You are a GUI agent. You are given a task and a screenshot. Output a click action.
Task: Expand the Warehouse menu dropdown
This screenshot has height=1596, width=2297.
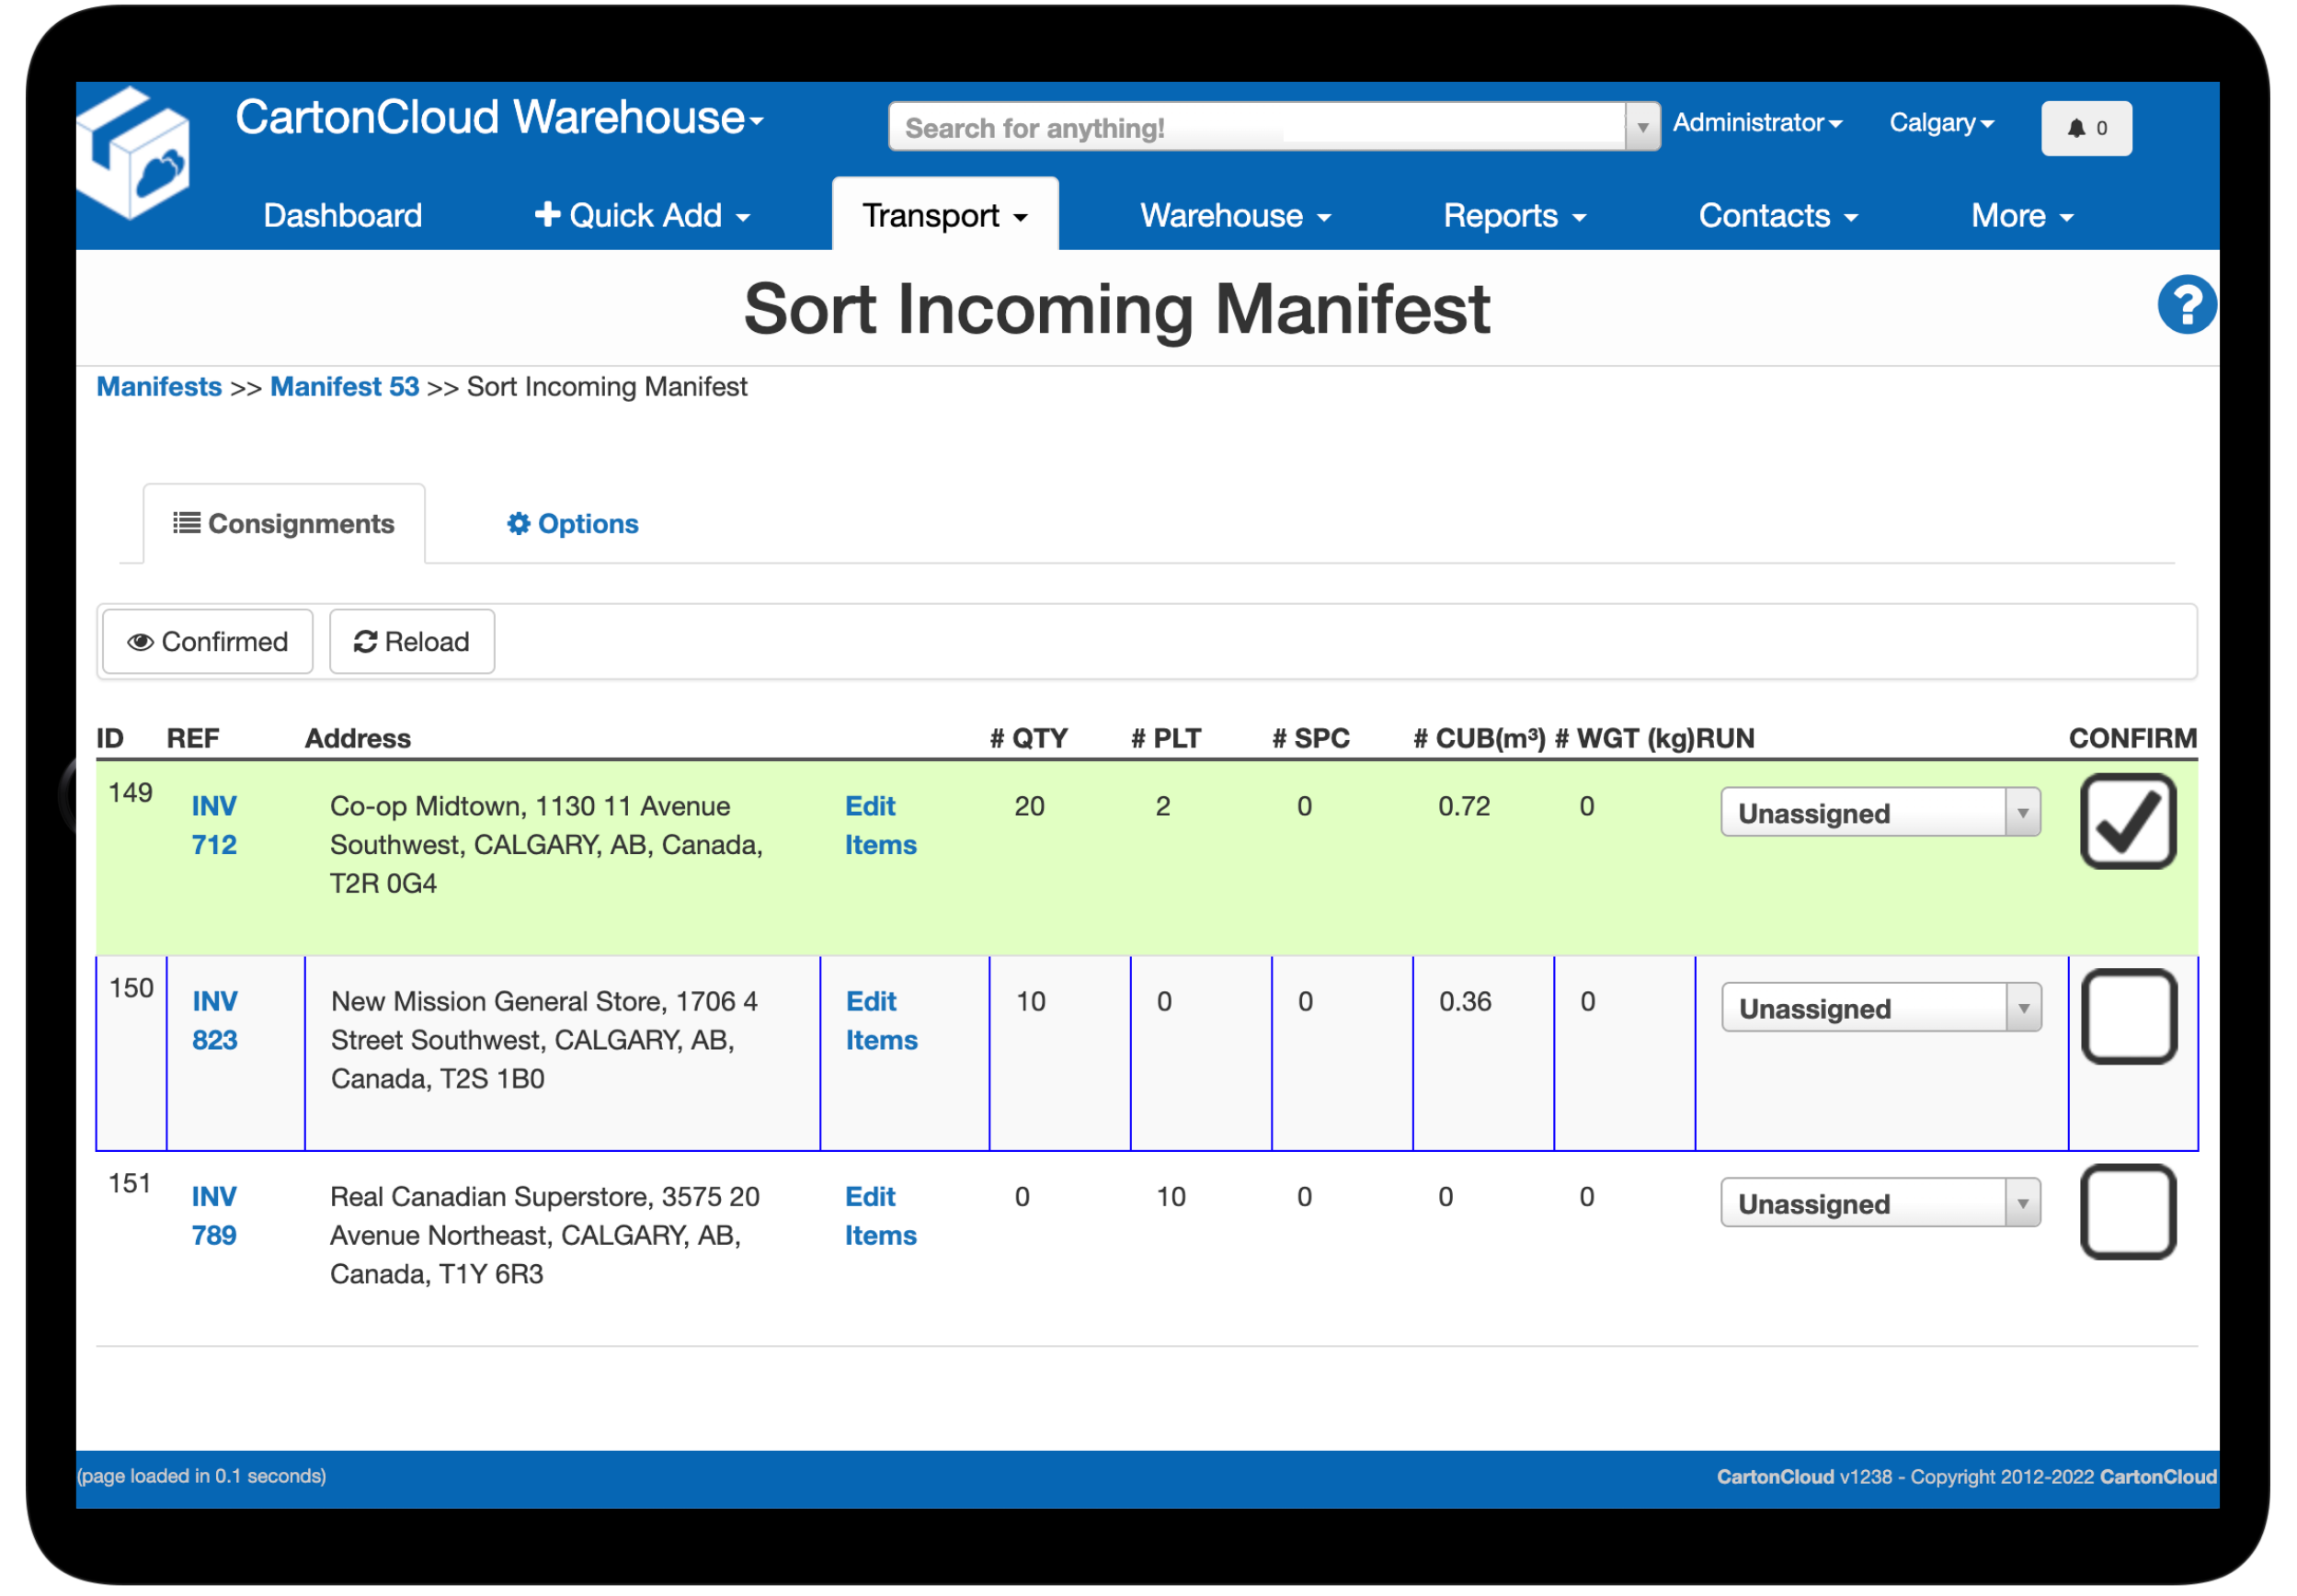[x=1234, y=214]
